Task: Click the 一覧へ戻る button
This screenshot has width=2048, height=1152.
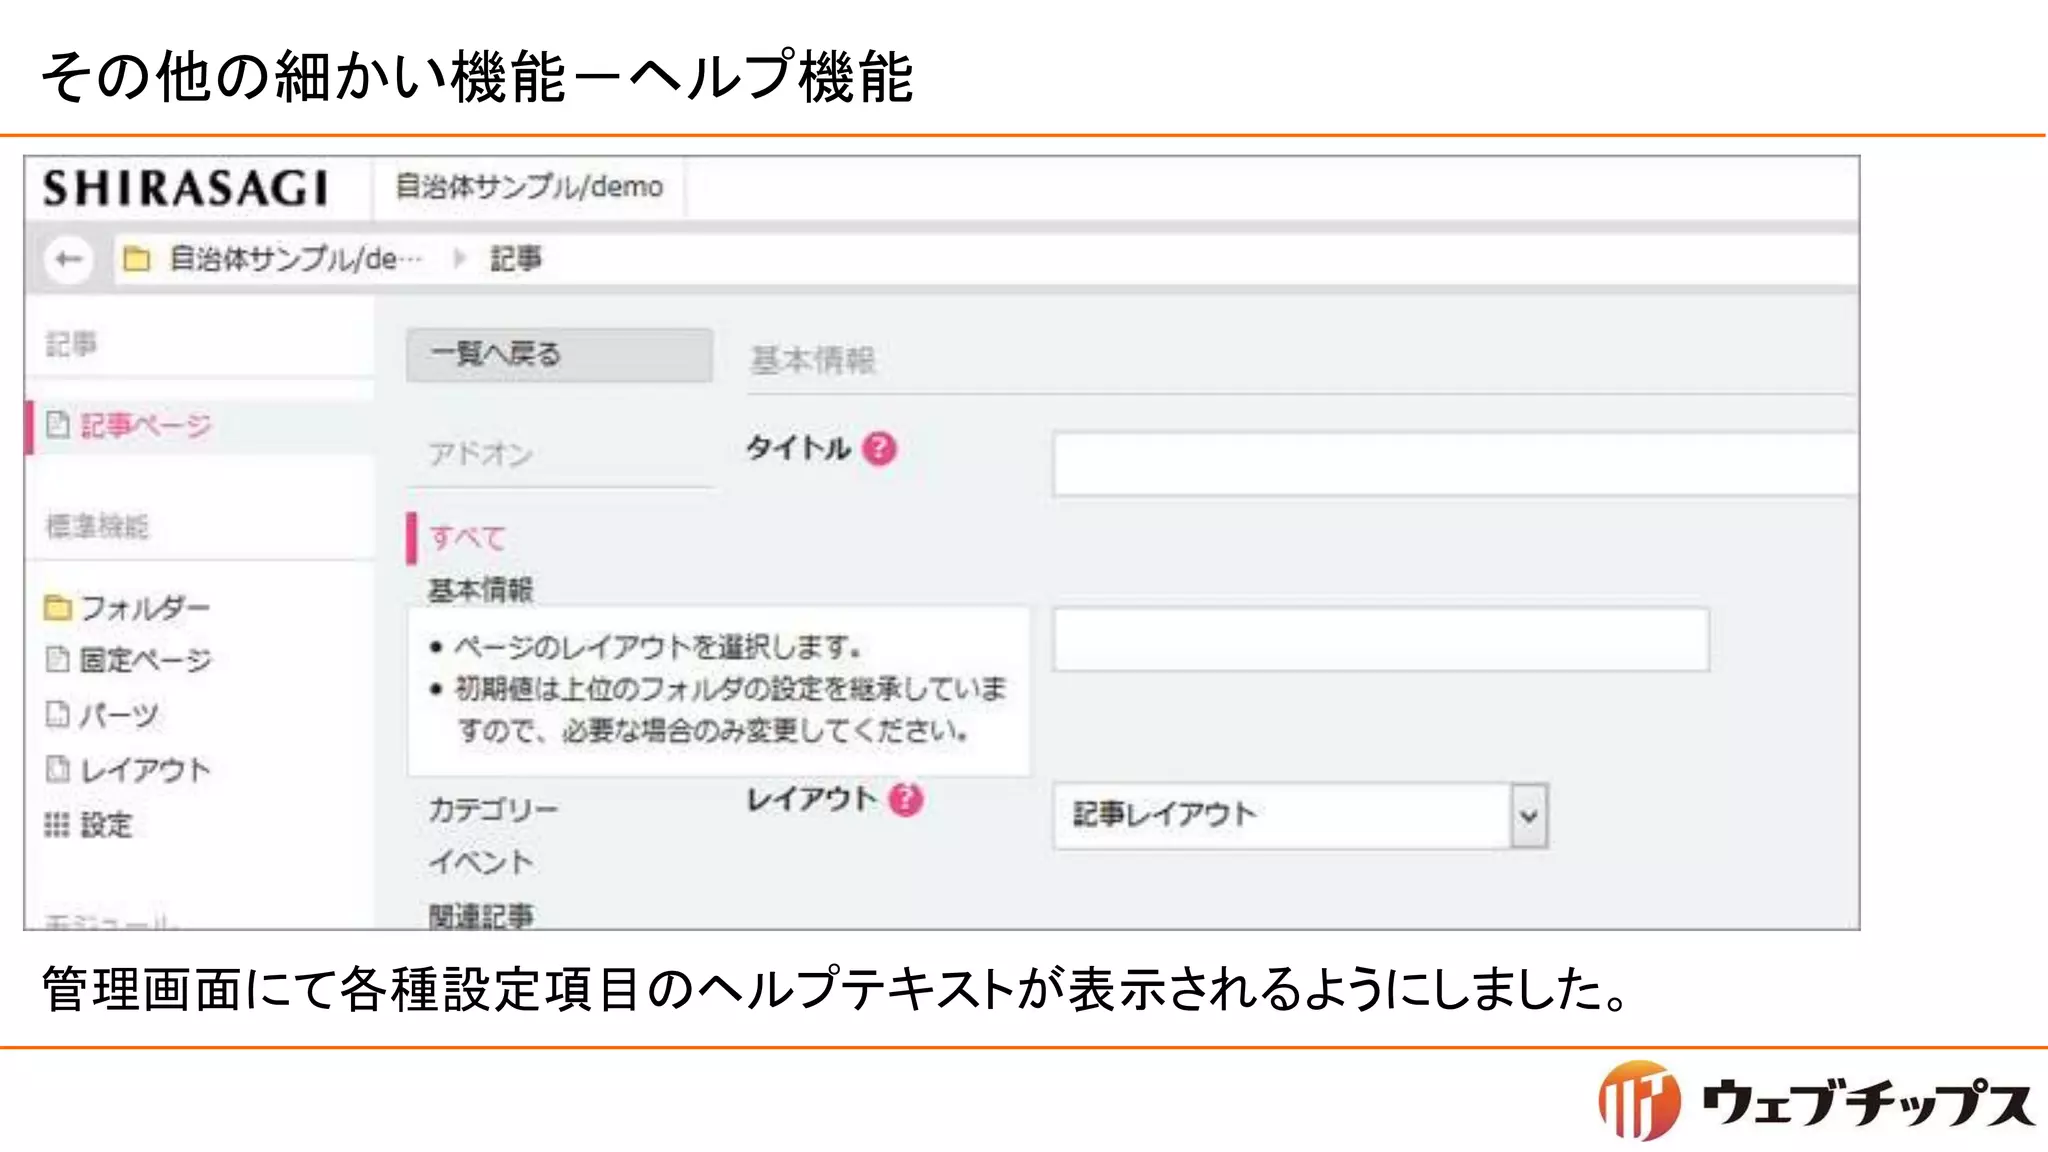Action: [558, 354]
